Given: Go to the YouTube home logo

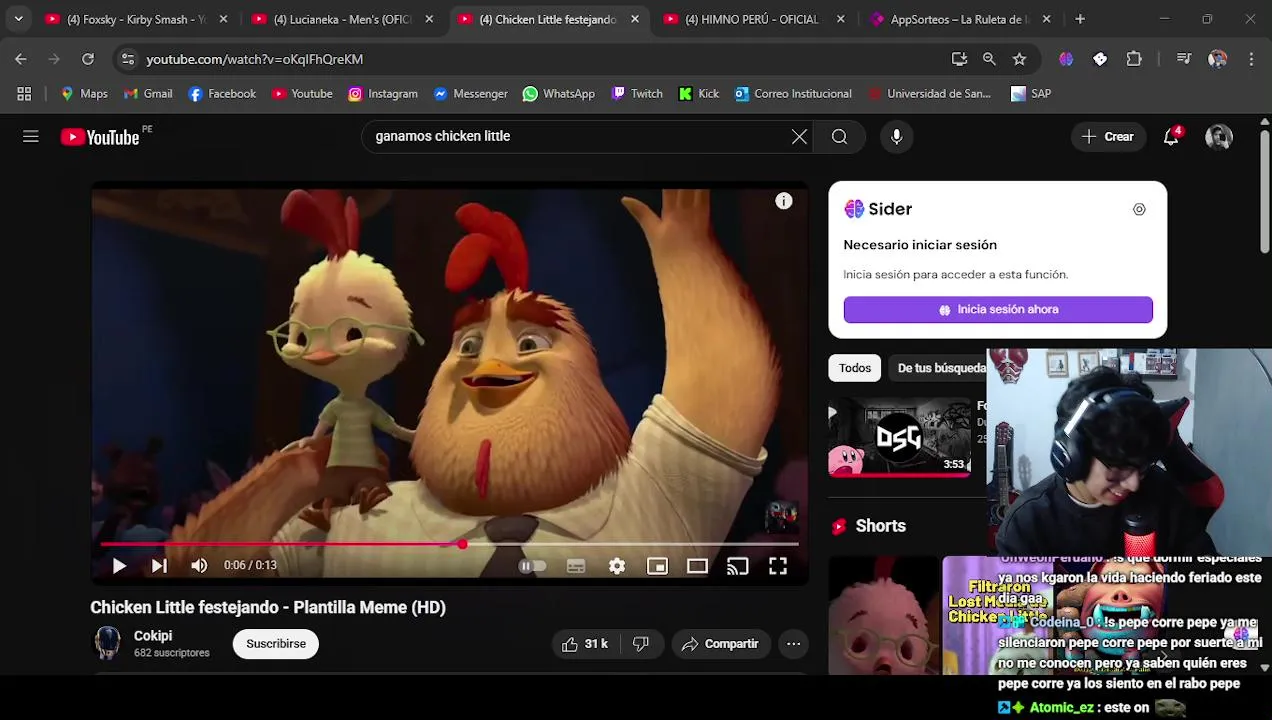Looking at the screenshot, I should [100, 137].
